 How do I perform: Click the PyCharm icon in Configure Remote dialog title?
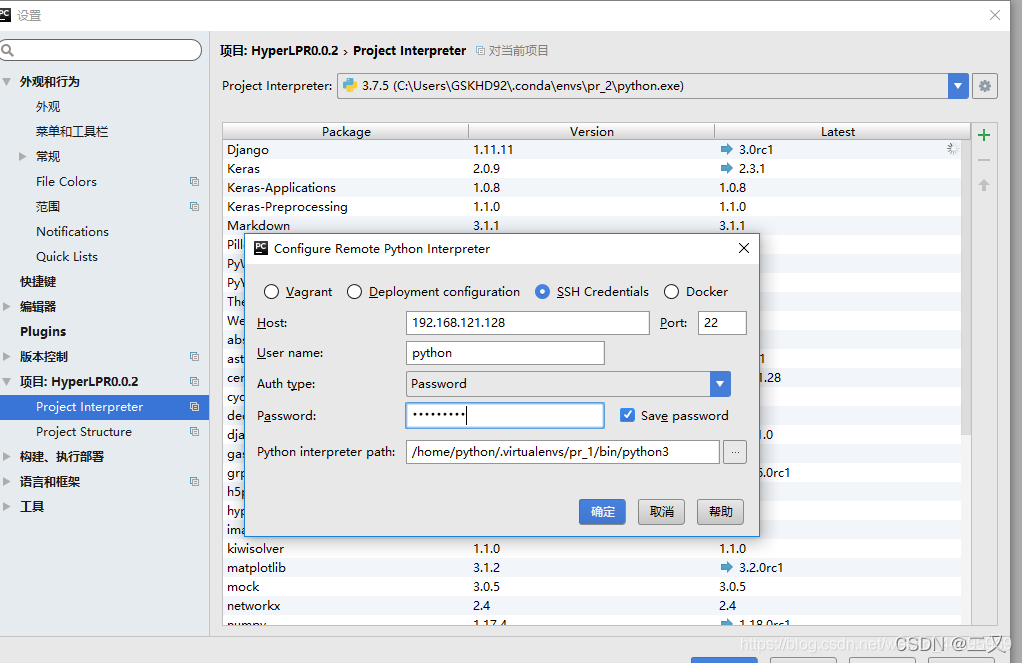pyautogui.click(x=261, y=248)
